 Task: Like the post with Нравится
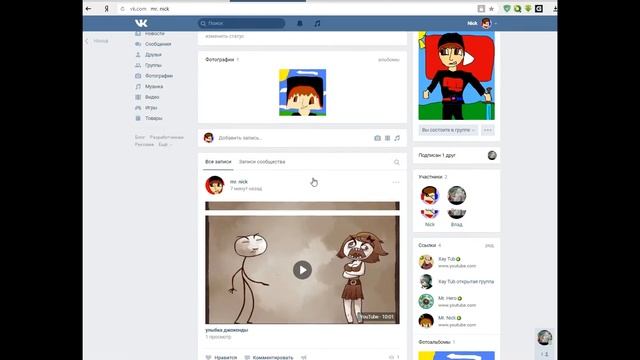[221, 358]
